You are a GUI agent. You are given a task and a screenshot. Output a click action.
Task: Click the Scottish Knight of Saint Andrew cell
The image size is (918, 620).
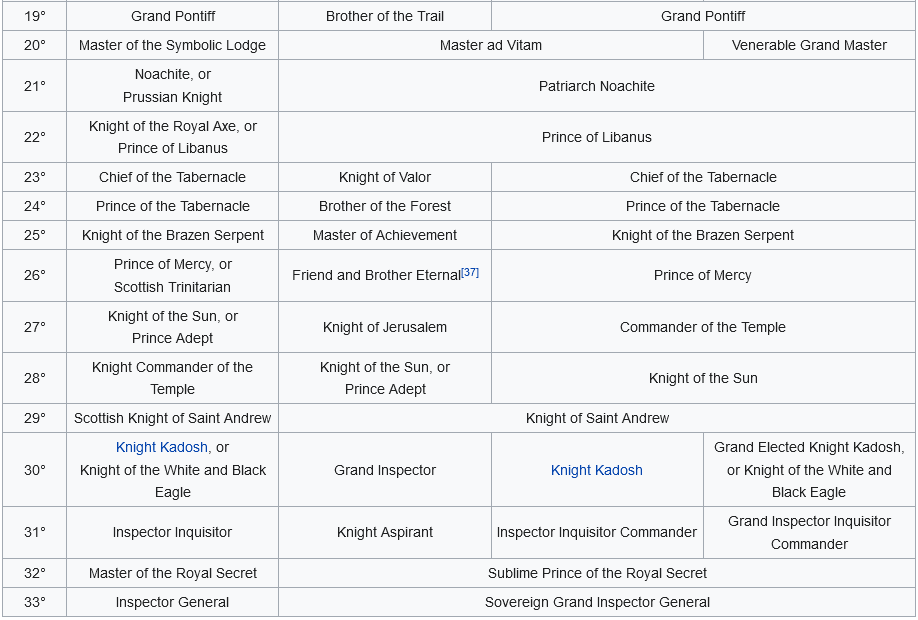coord(172,418)
